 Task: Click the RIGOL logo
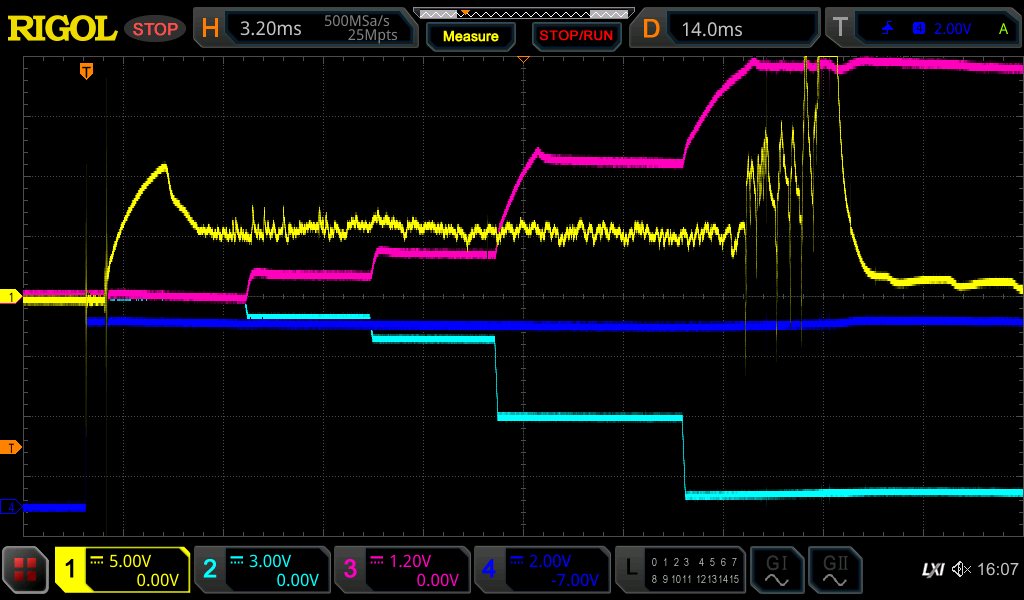(x=62, y=29)
